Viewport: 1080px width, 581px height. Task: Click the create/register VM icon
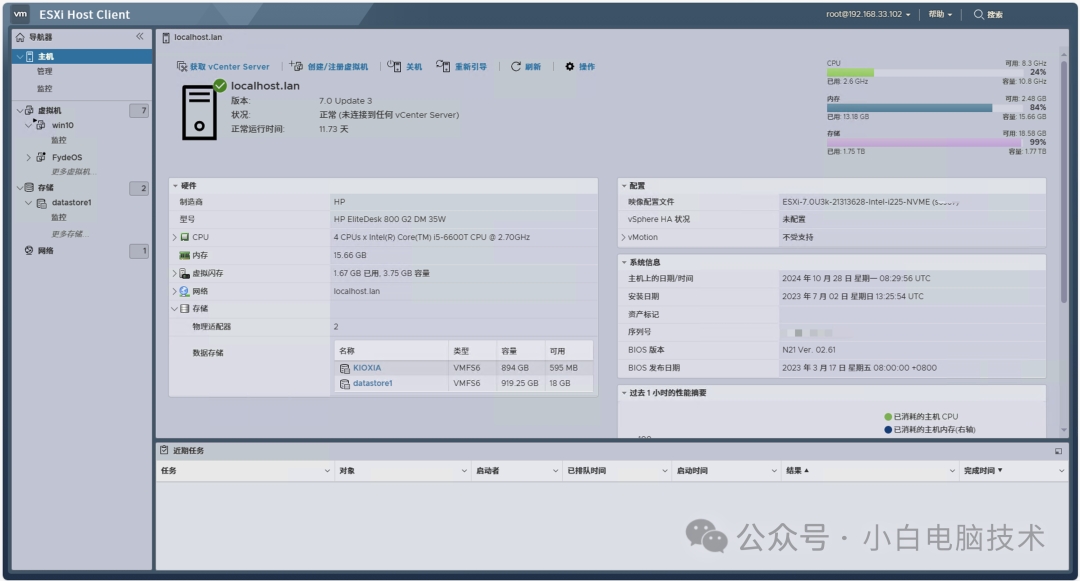click(296, 65)
